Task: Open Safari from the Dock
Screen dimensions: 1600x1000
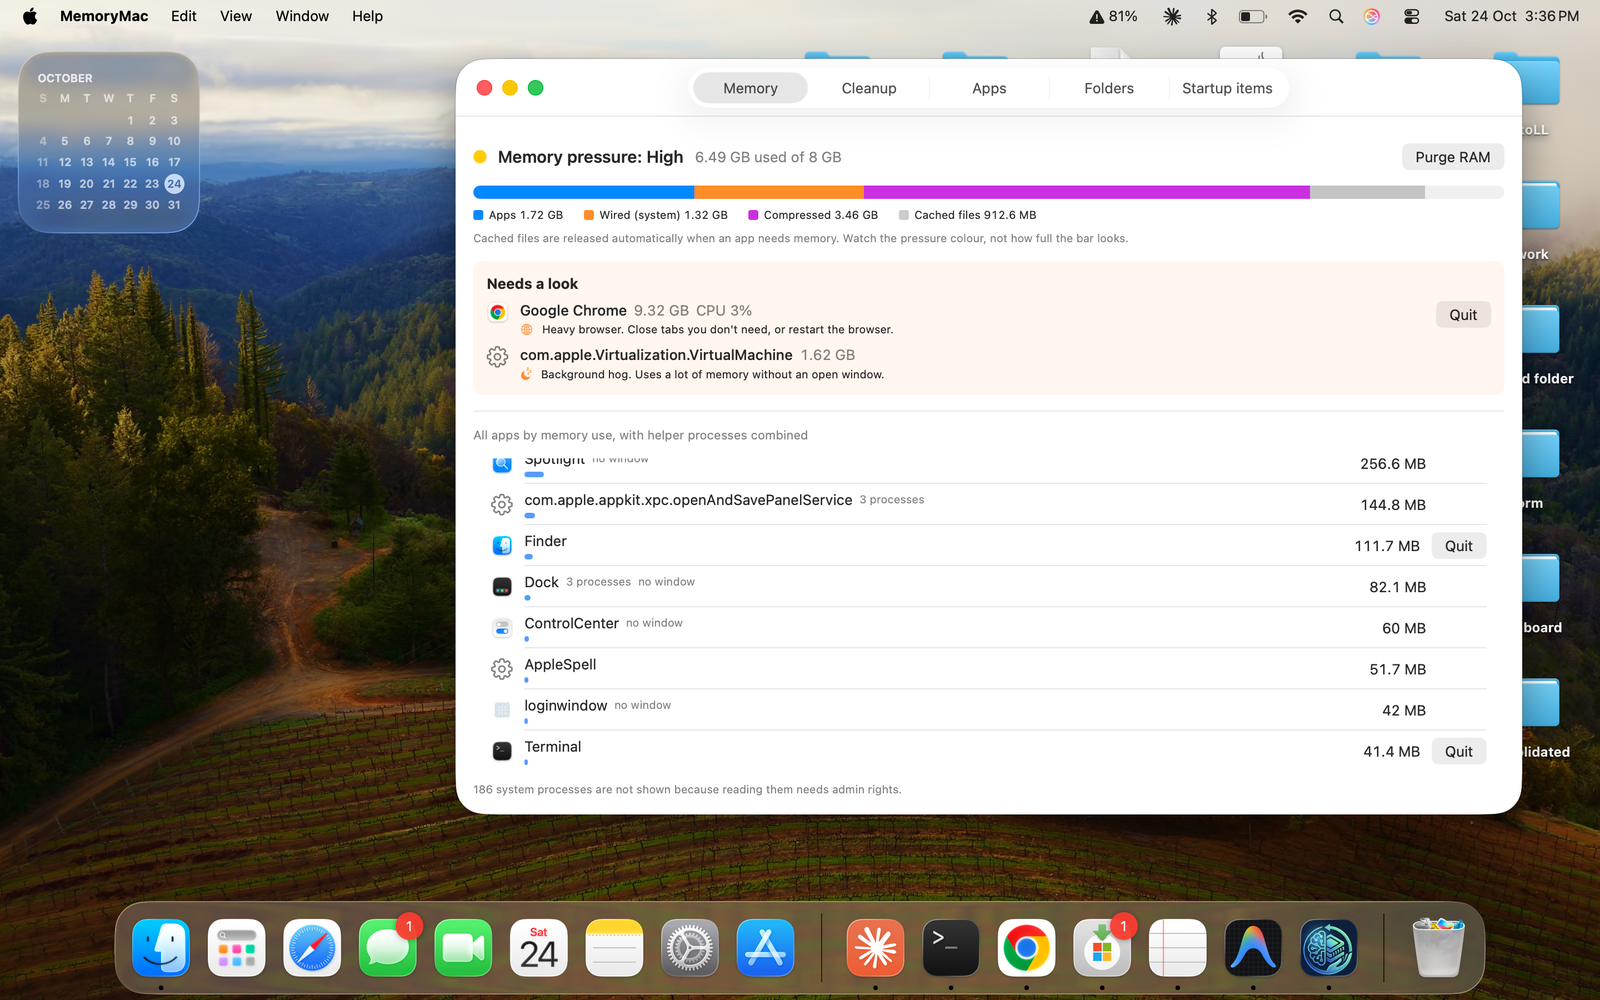Action: pos(312,948)
